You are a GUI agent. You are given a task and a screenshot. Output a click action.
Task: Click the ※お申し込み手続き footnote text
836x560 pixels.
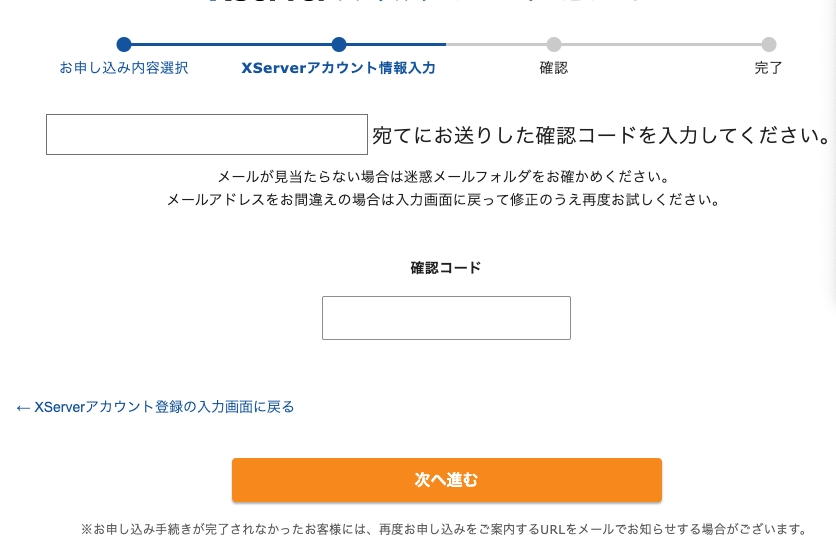coord(443,528)
